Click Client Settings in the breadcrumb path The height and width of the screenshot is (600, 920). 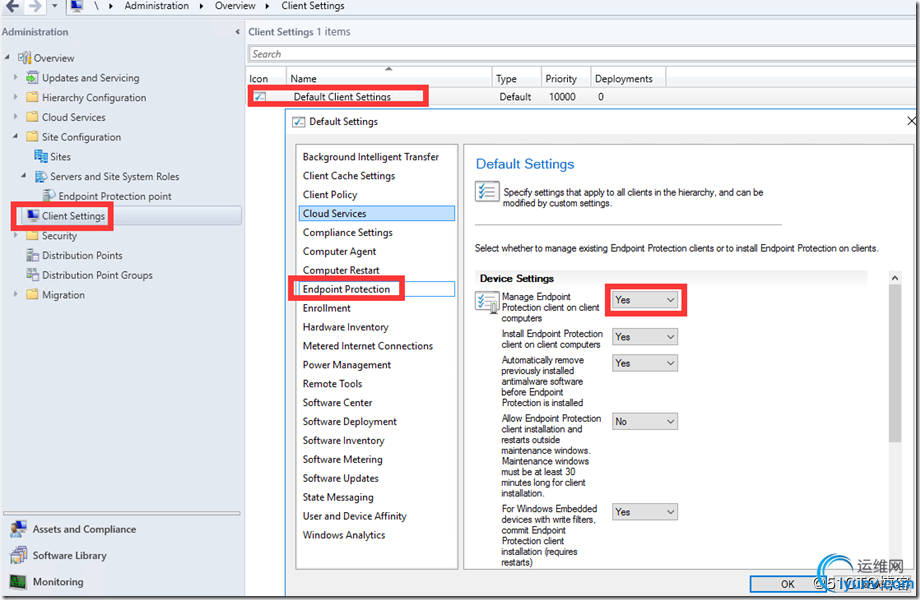coord(313,6)
